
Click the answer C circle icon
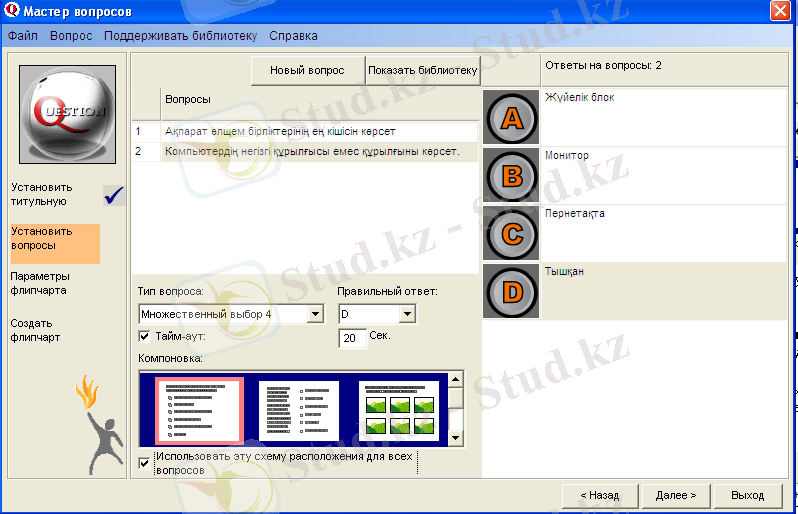[511, 234]
